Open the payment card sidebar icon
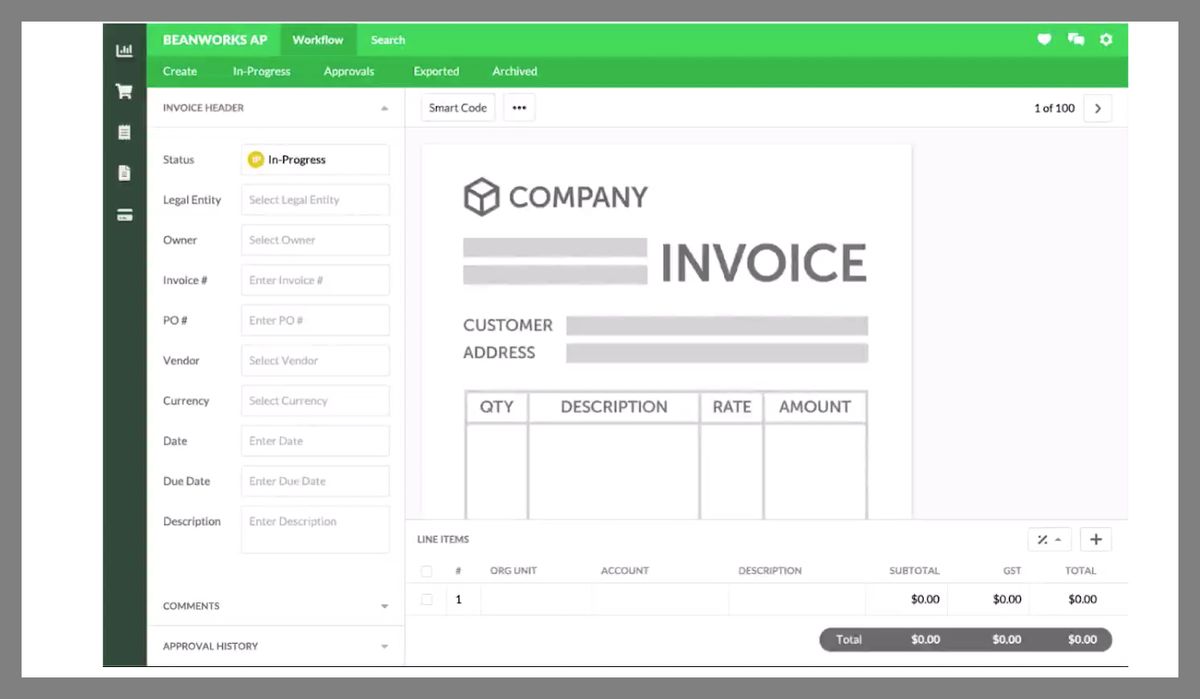Viewport: 1200px width, 699px height. point(124,214)
